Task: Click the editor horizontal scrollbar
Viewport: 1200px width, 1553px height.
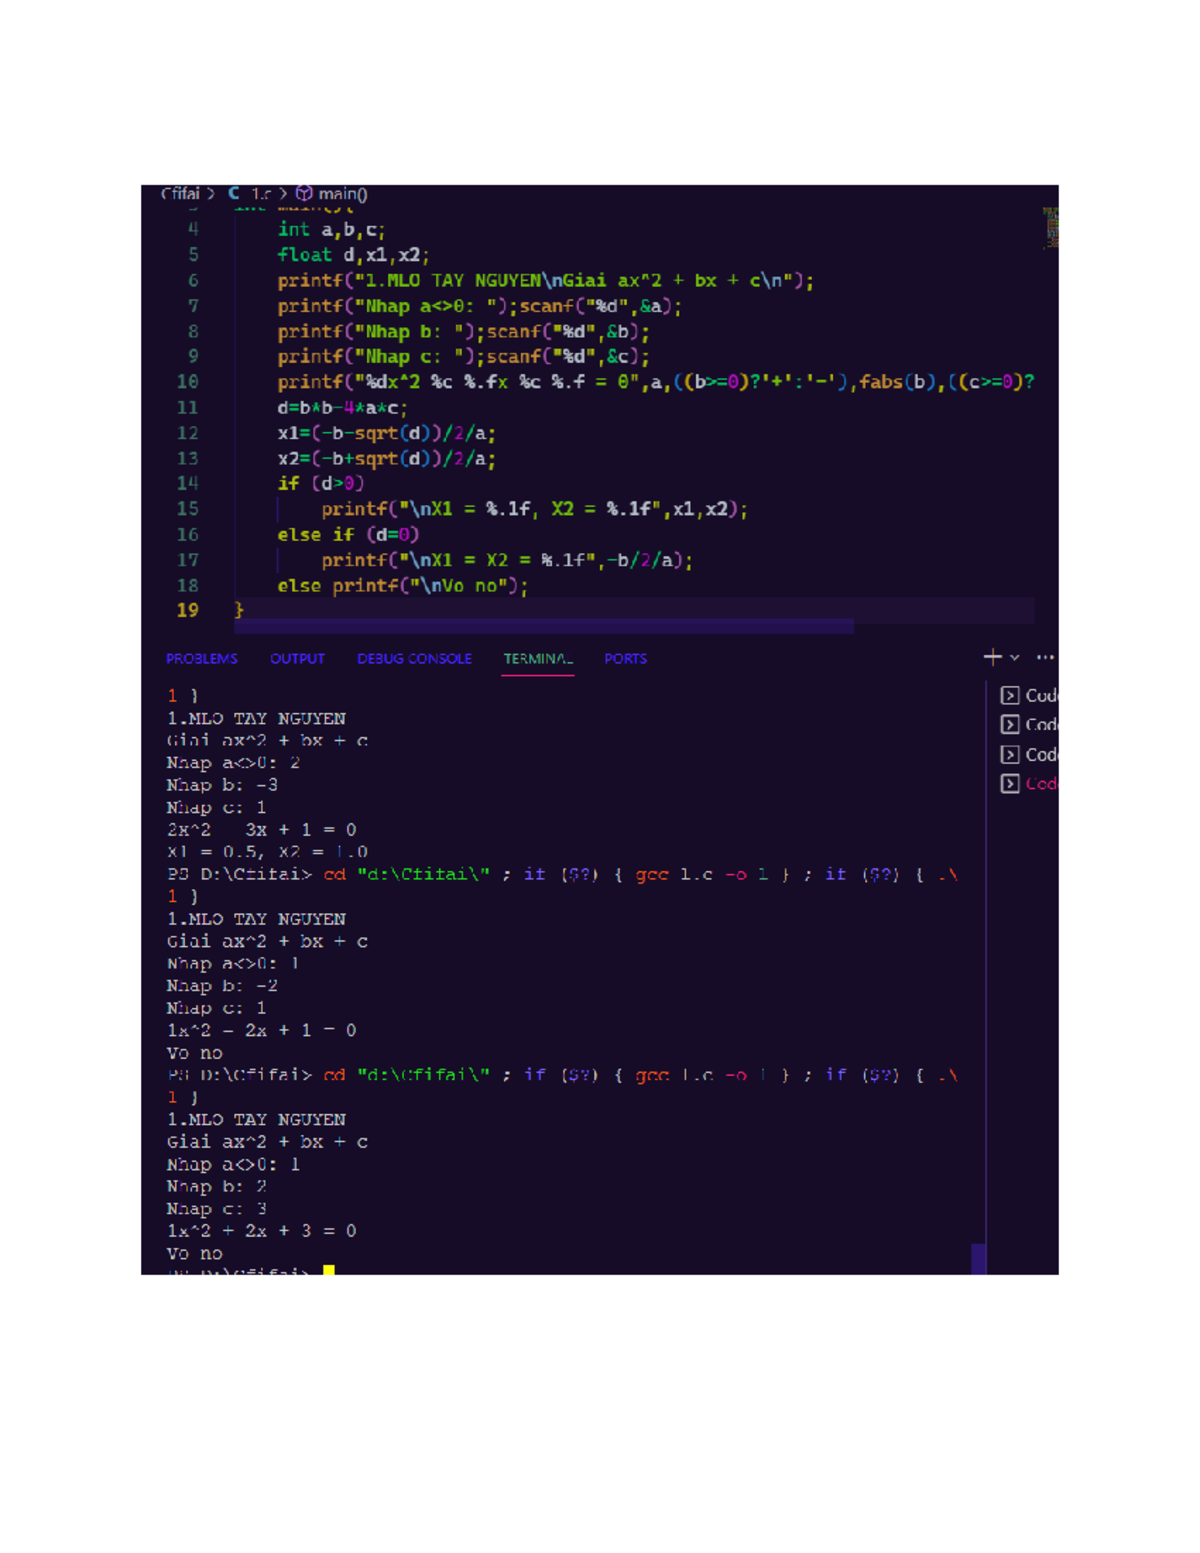Action: point(544,626)
